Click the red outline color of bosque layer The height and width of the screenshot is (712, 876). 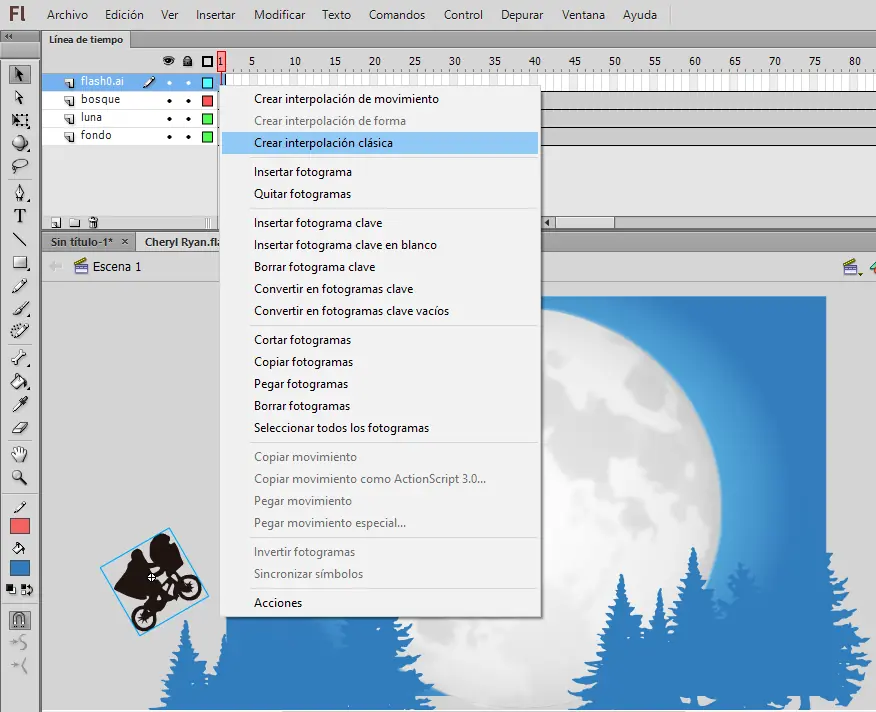click(207, 101)
